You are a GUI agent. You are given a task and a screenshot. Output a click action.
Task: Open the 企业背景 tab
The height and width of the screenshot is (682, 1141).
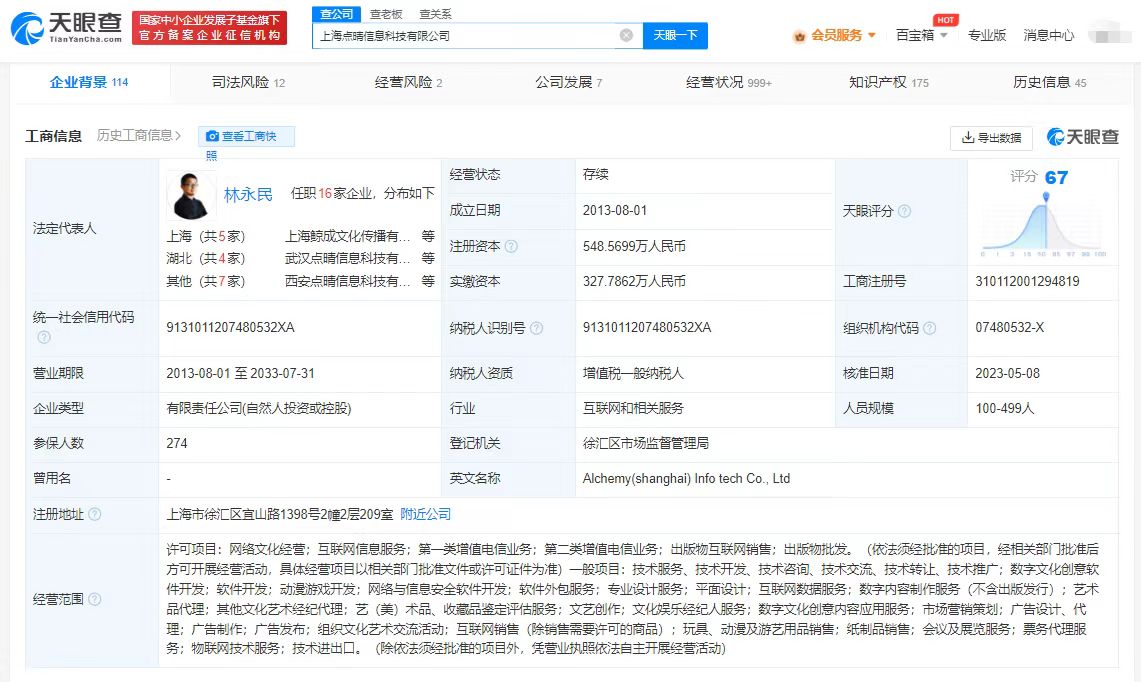coord(89,82)
